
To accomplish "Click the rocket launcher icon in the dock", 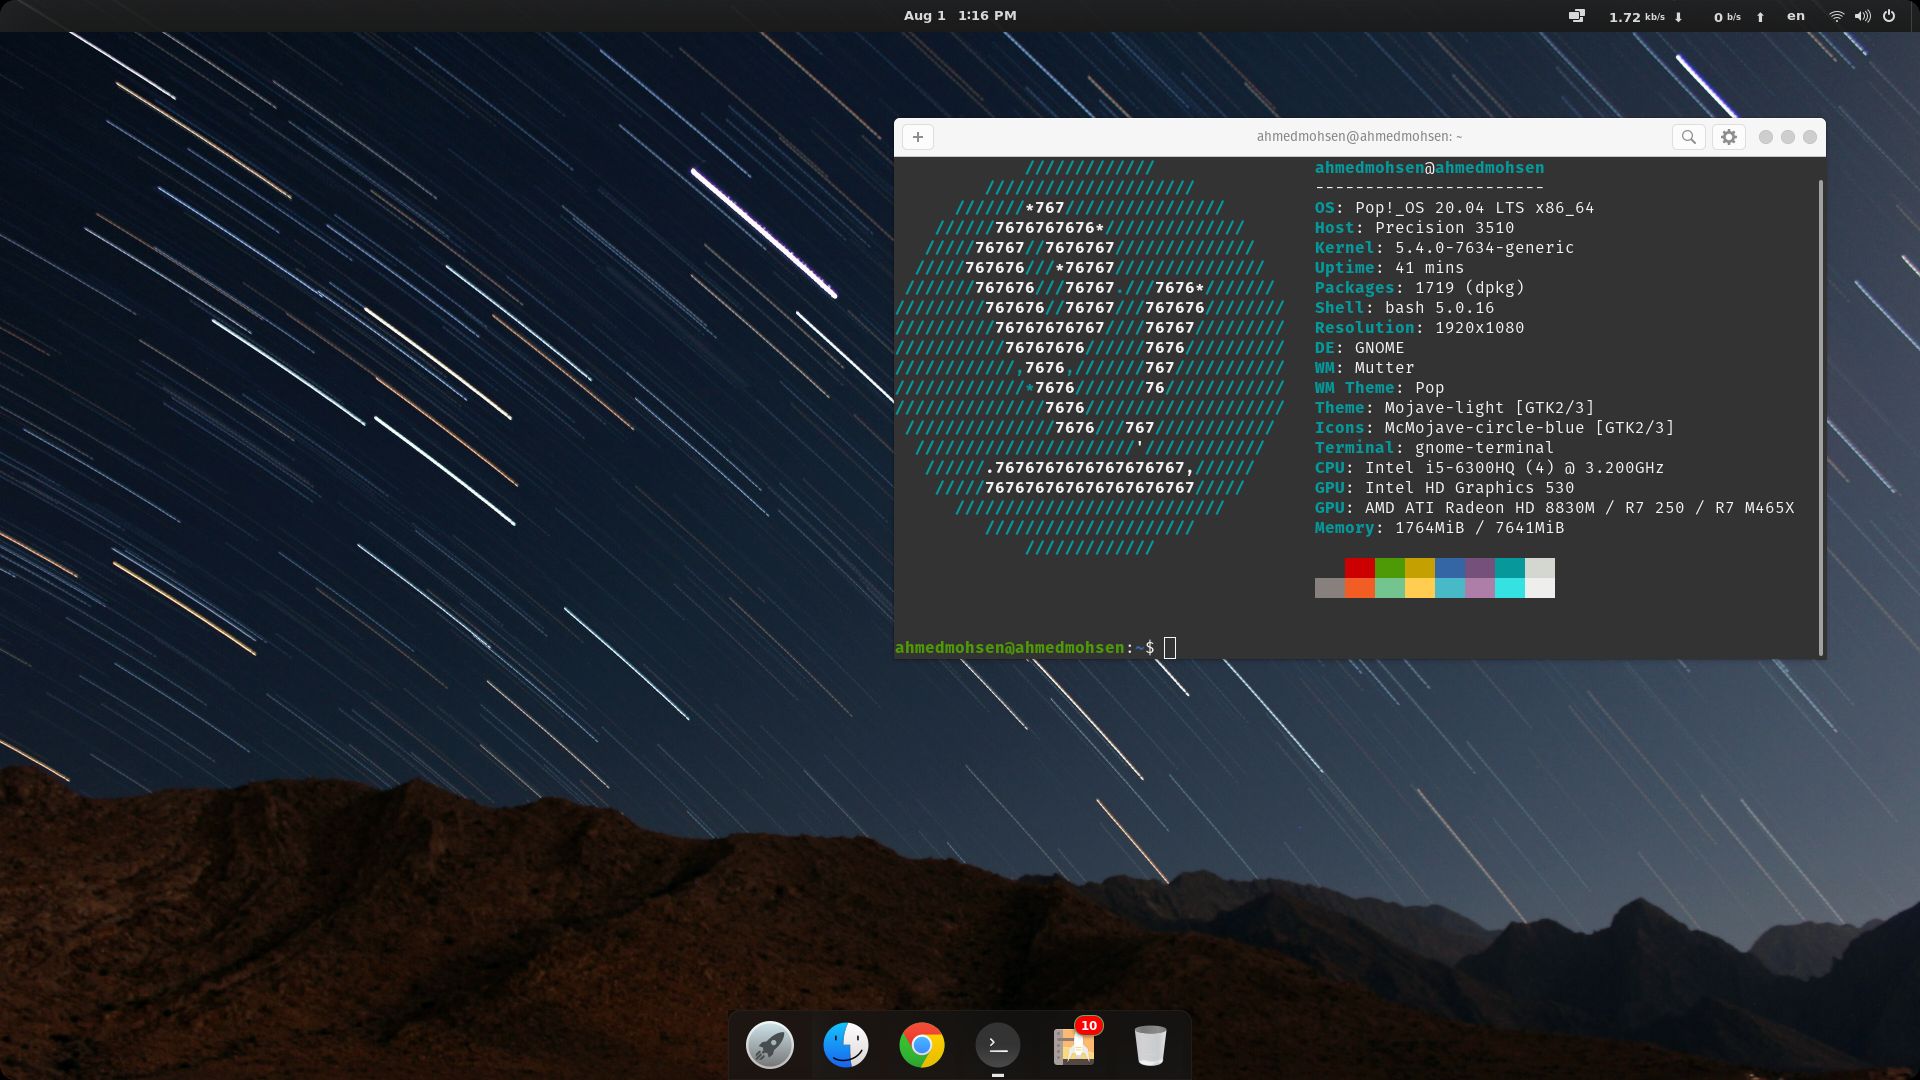I will [x=769, y=1044].
